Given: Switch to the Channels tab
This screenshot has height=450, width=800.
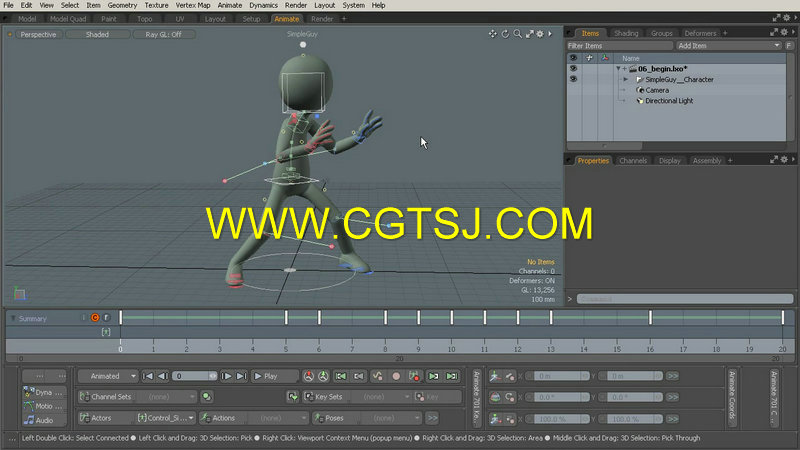Looking at the screenshot, I should tap(633, 160).
